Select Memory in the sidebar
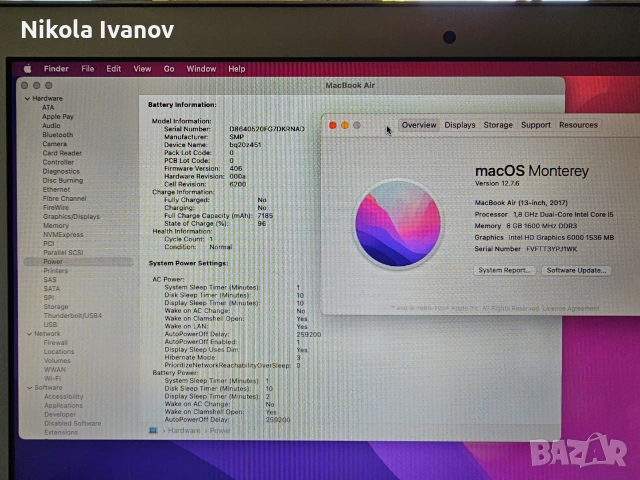This screenshot has width=640, height=480. pyautogui.click(x=56, y=226)
